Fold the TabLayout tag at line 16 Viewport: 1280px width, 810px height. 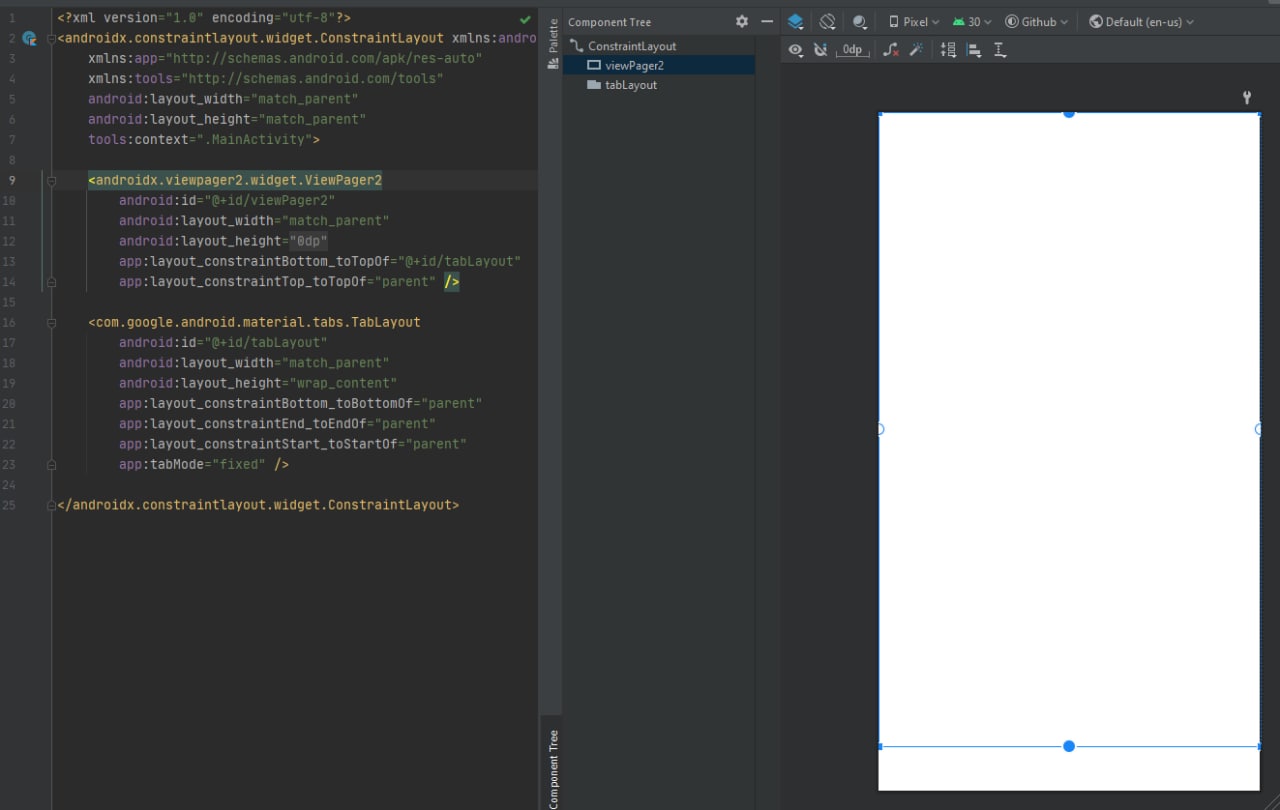51,322
